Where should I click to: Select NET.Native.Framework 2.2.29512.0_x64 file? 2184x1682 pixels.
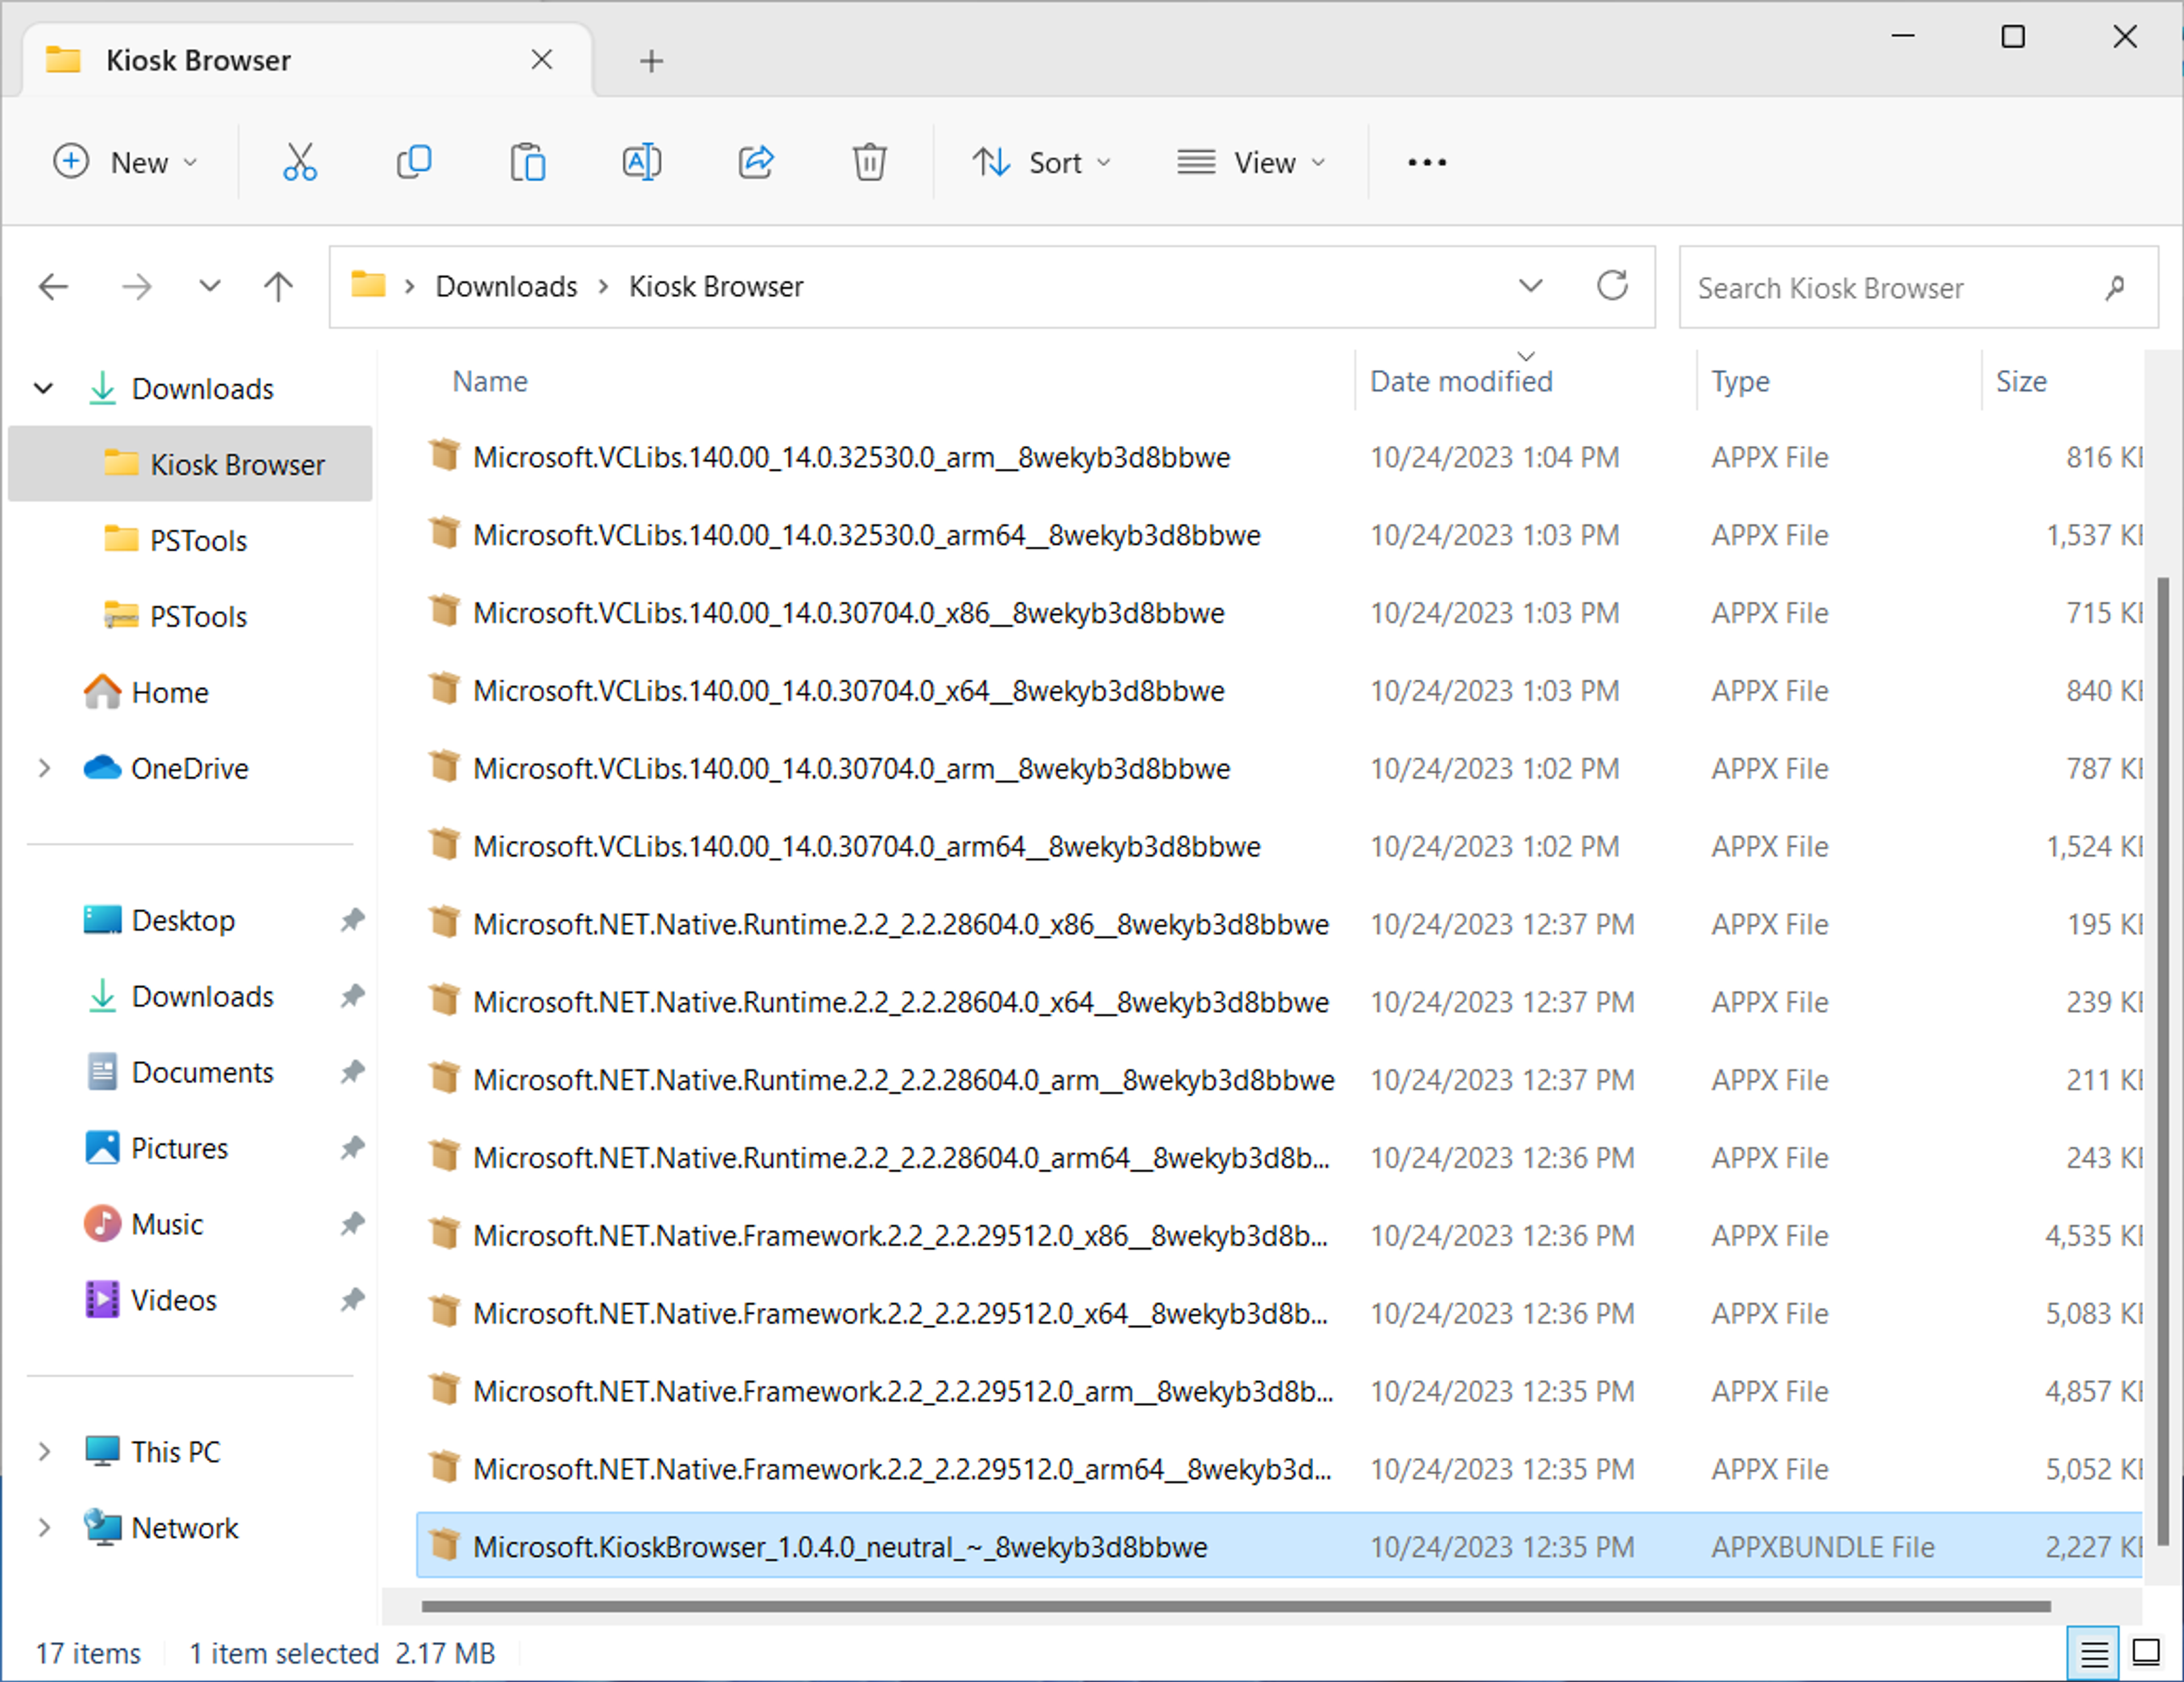(x=1279, y=1313)
